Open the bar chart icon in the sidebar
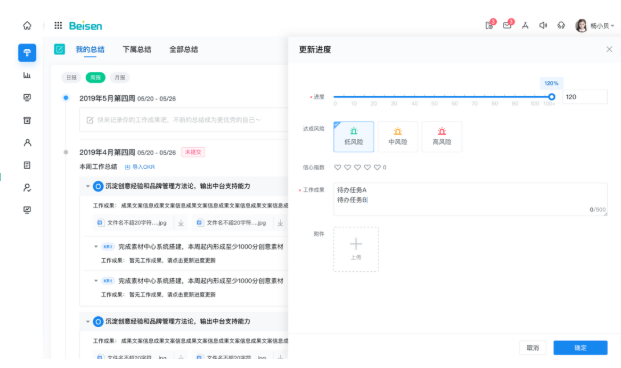This screenshot has height=368, width=621. 27,75
